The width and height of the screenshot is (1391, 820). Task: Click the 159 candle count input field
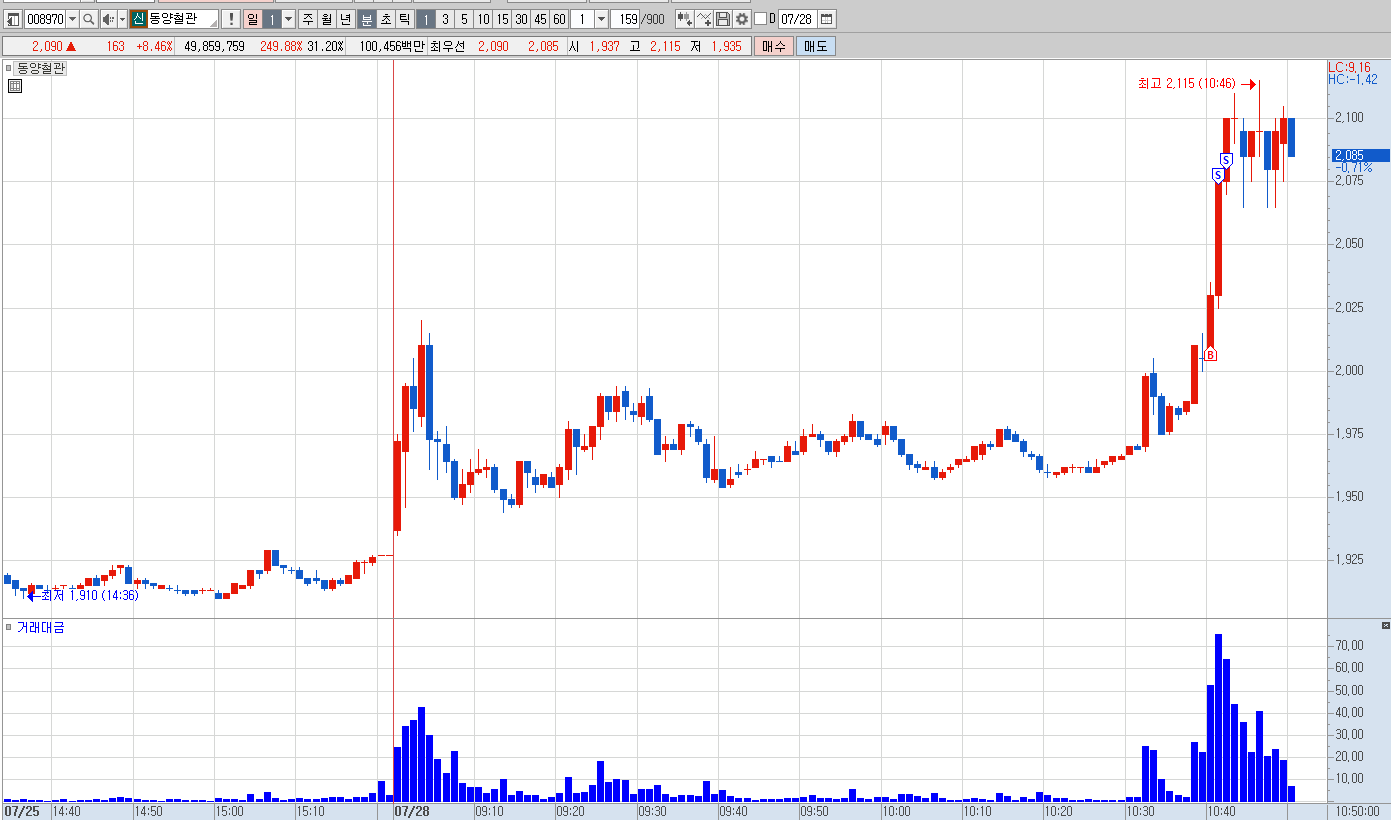click(x=624, y=19)
